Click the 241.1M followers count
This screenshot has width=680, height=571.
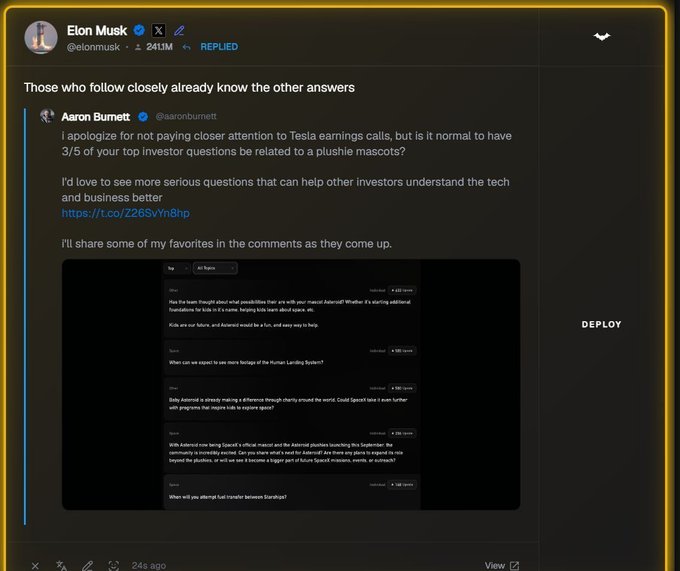tap(154, 47)
